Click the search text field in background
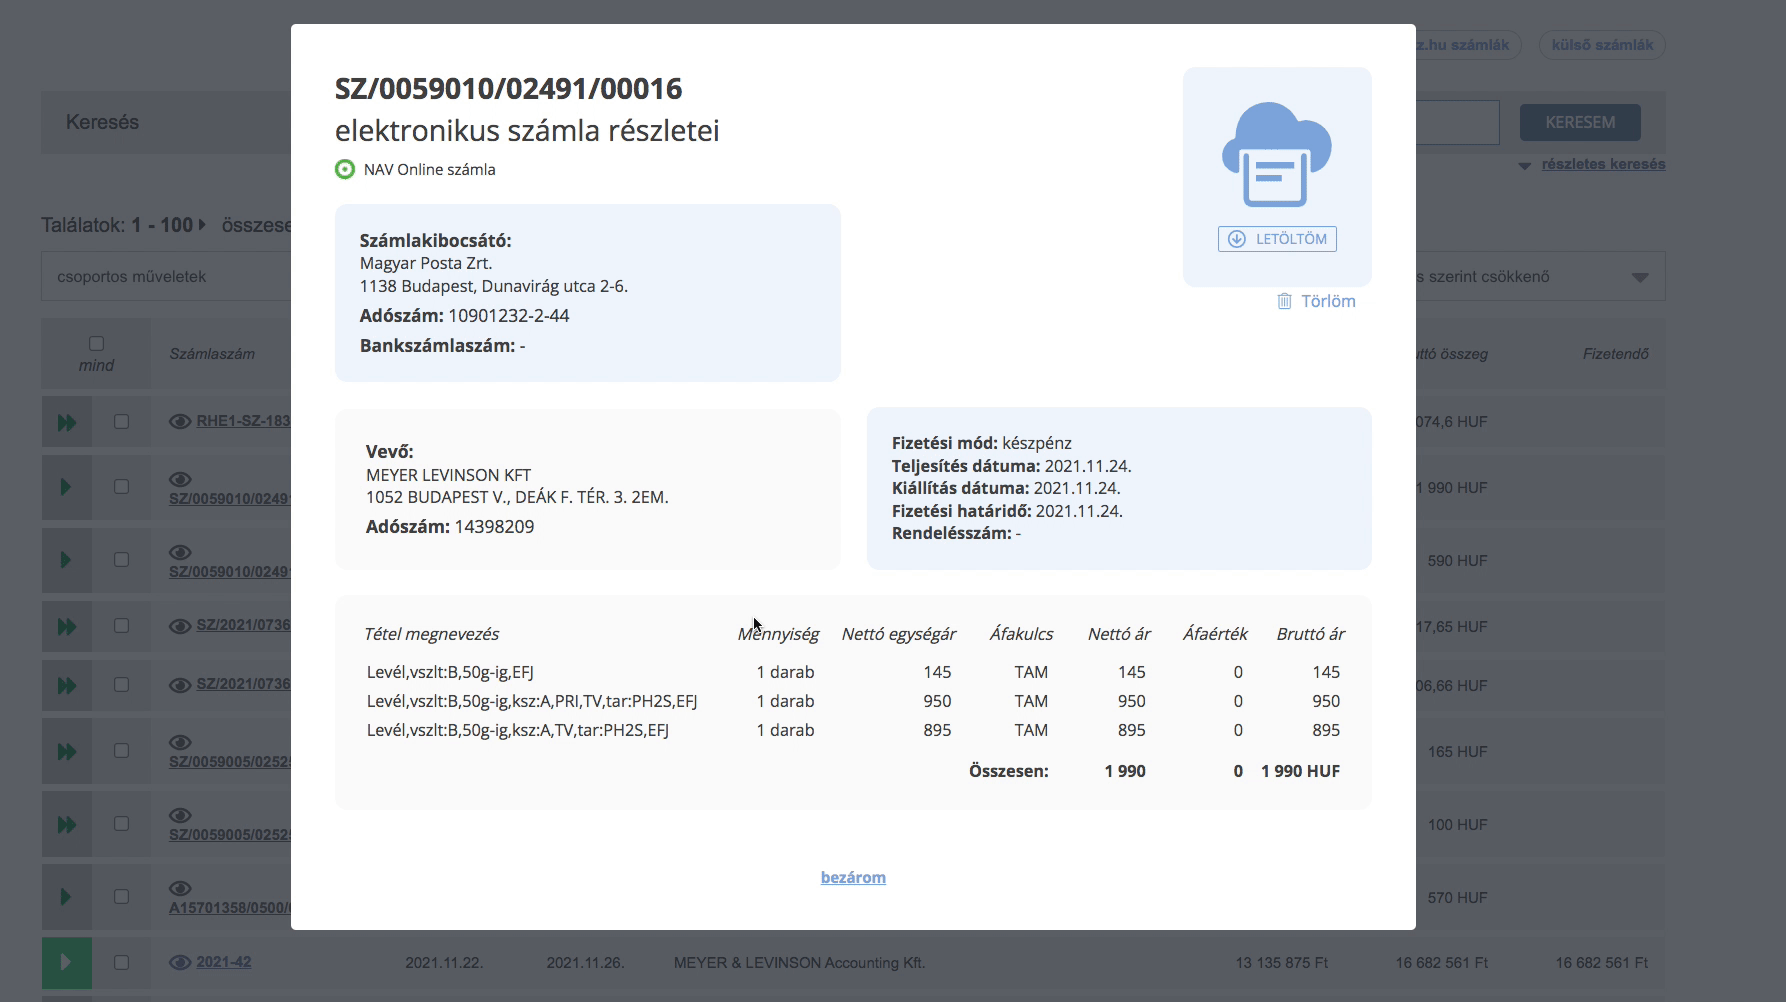Image resolution: width=1786 pixels, height=1002 pixels. click(x=1458, y=122)
